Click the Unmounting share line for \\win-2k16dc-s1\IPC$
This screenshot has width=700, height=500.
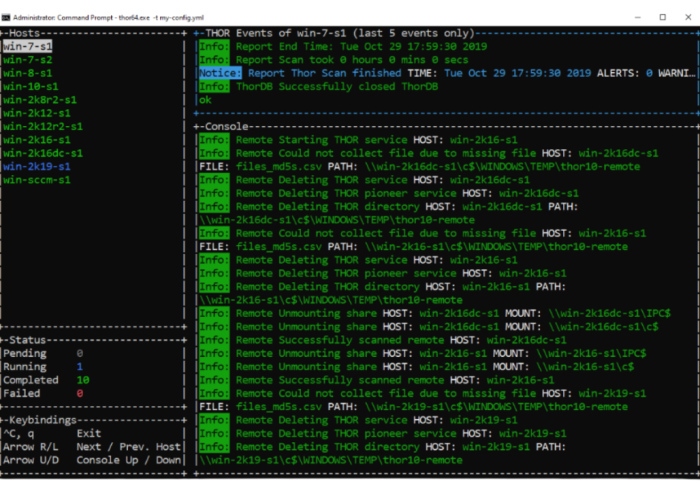pyautogui.click(x=435, y=313)
